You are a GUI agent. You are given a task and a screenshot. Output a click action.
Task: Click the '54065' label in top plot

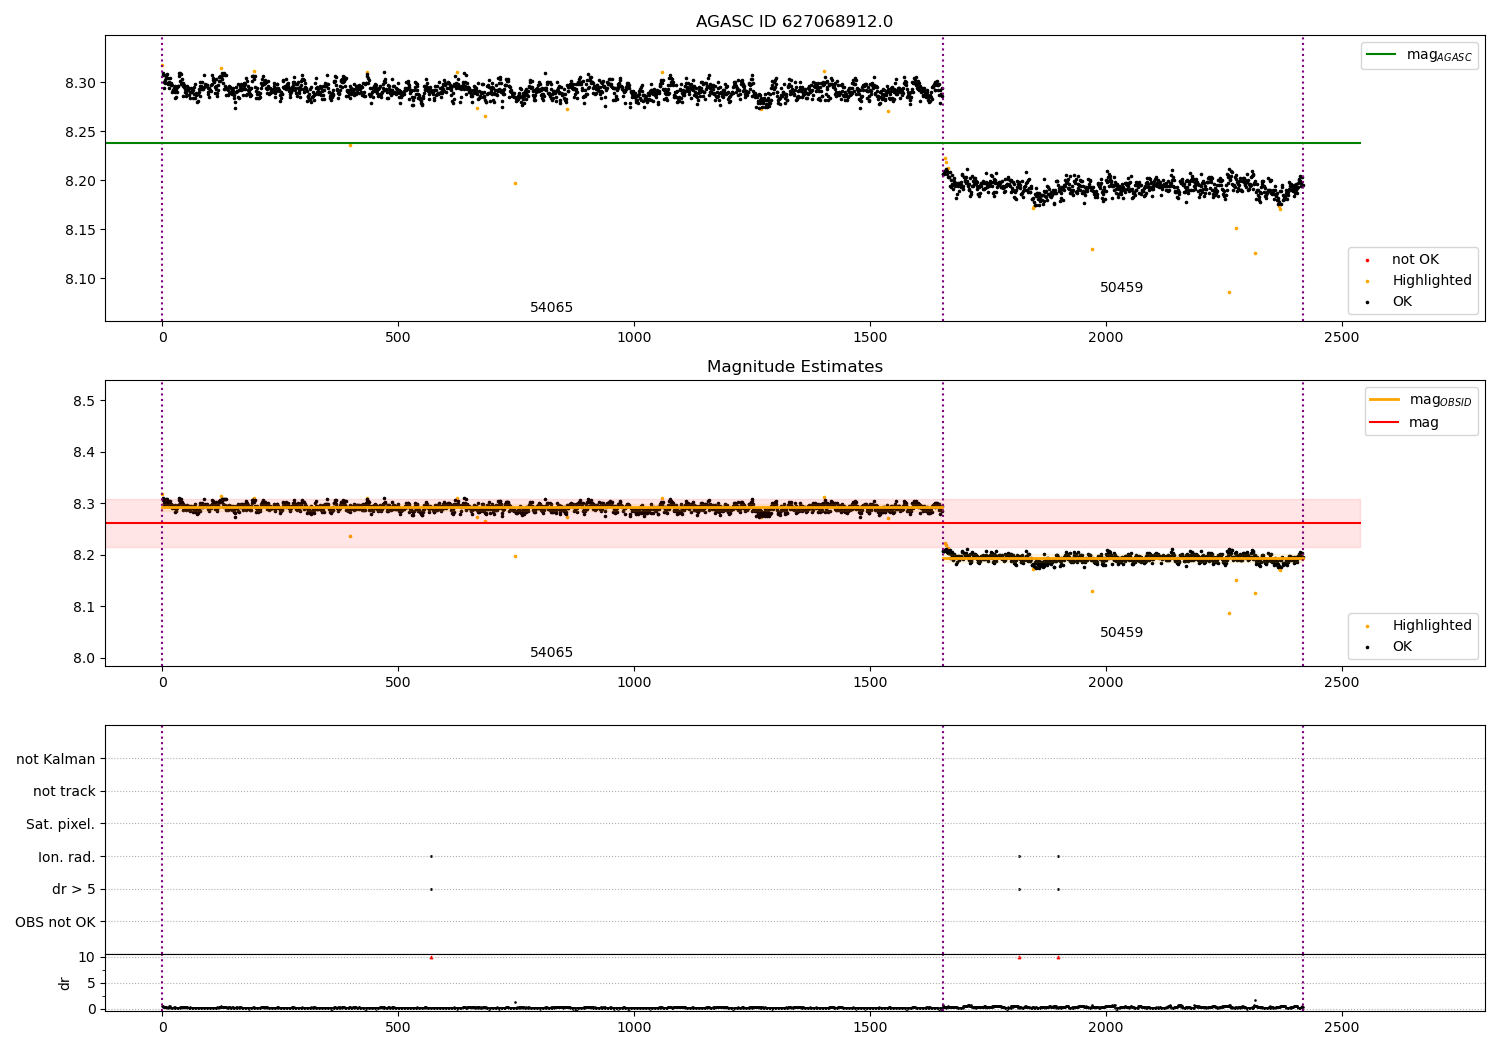coord(551,308)
